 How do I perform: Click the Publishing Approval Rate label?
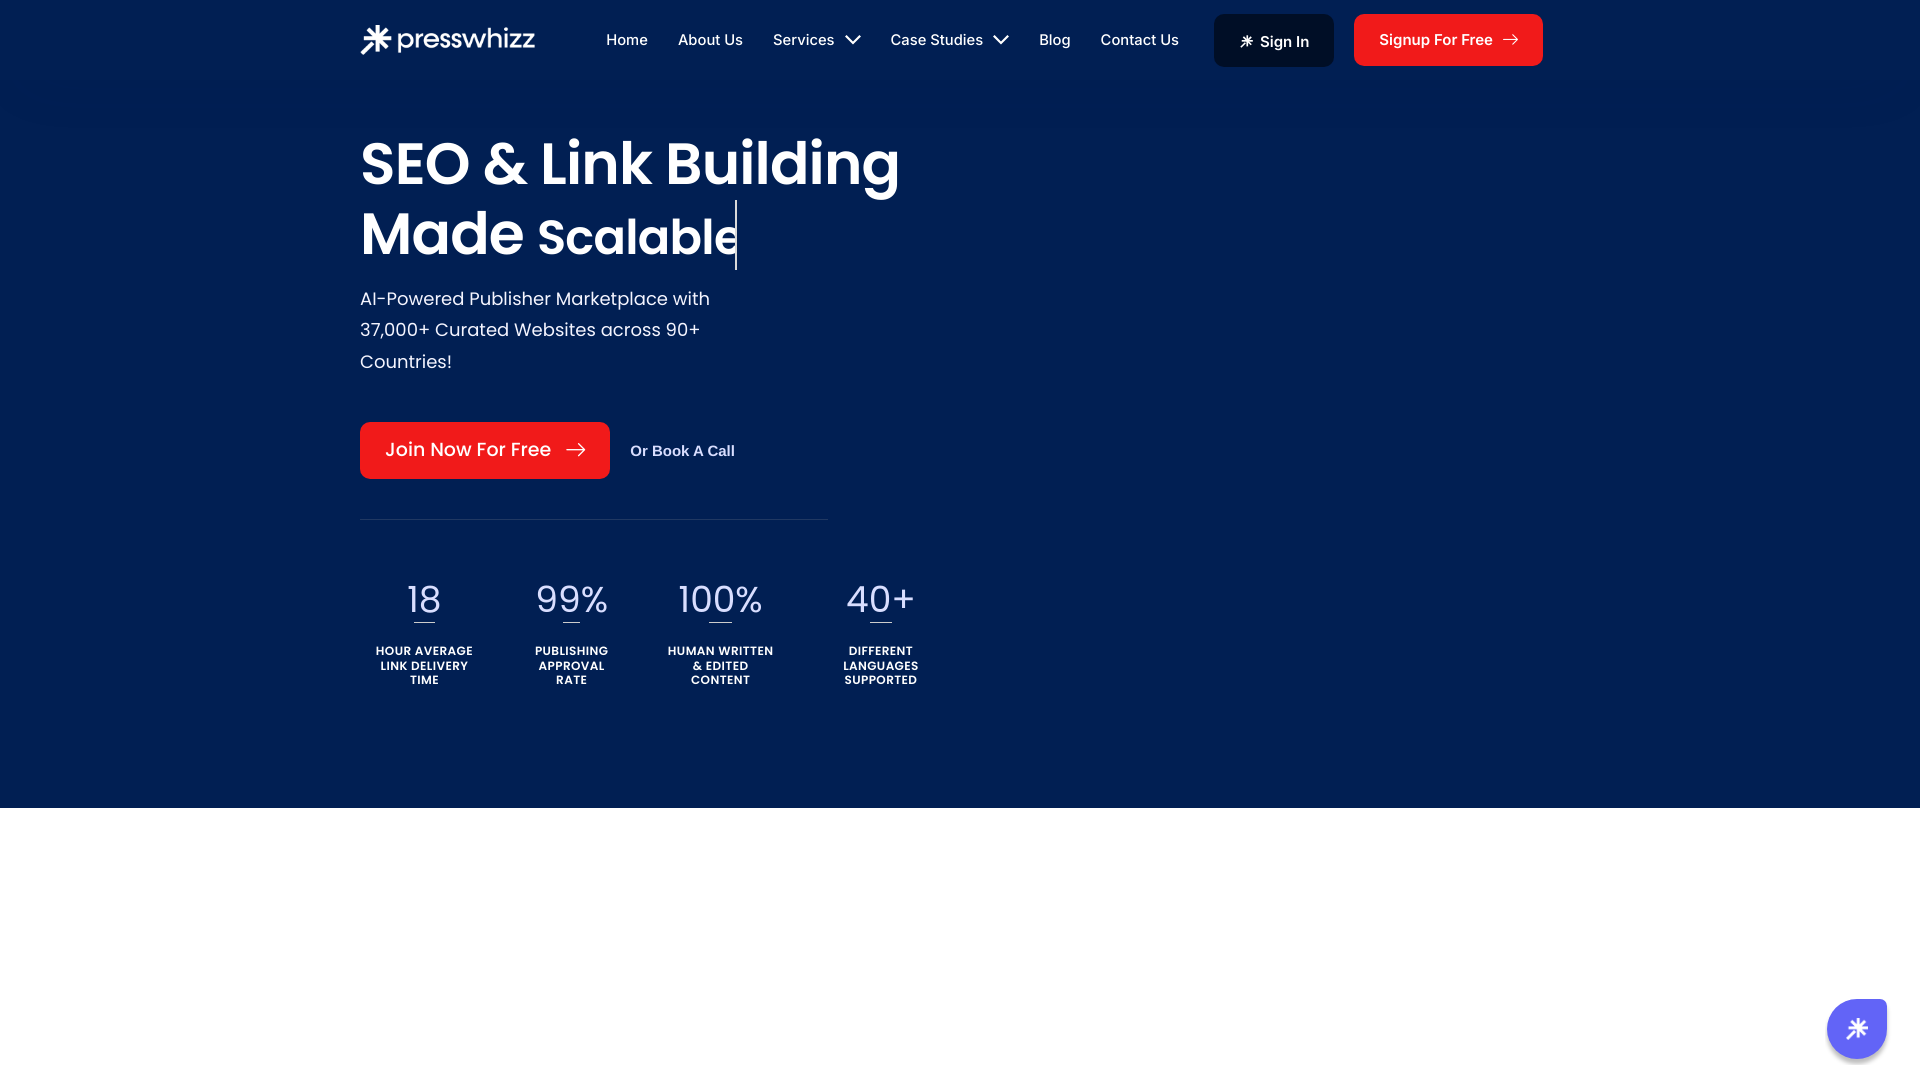572,665
